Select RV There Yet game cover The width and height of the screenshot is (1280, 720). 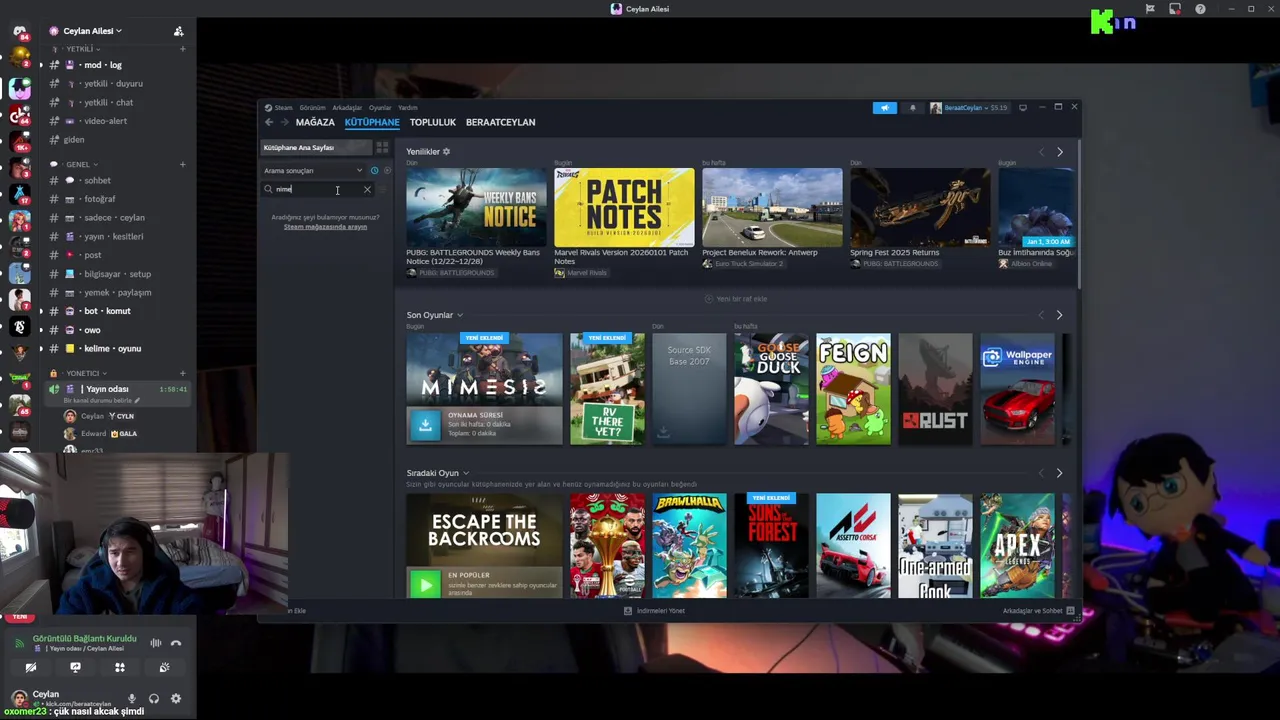(x=607, y=389)
